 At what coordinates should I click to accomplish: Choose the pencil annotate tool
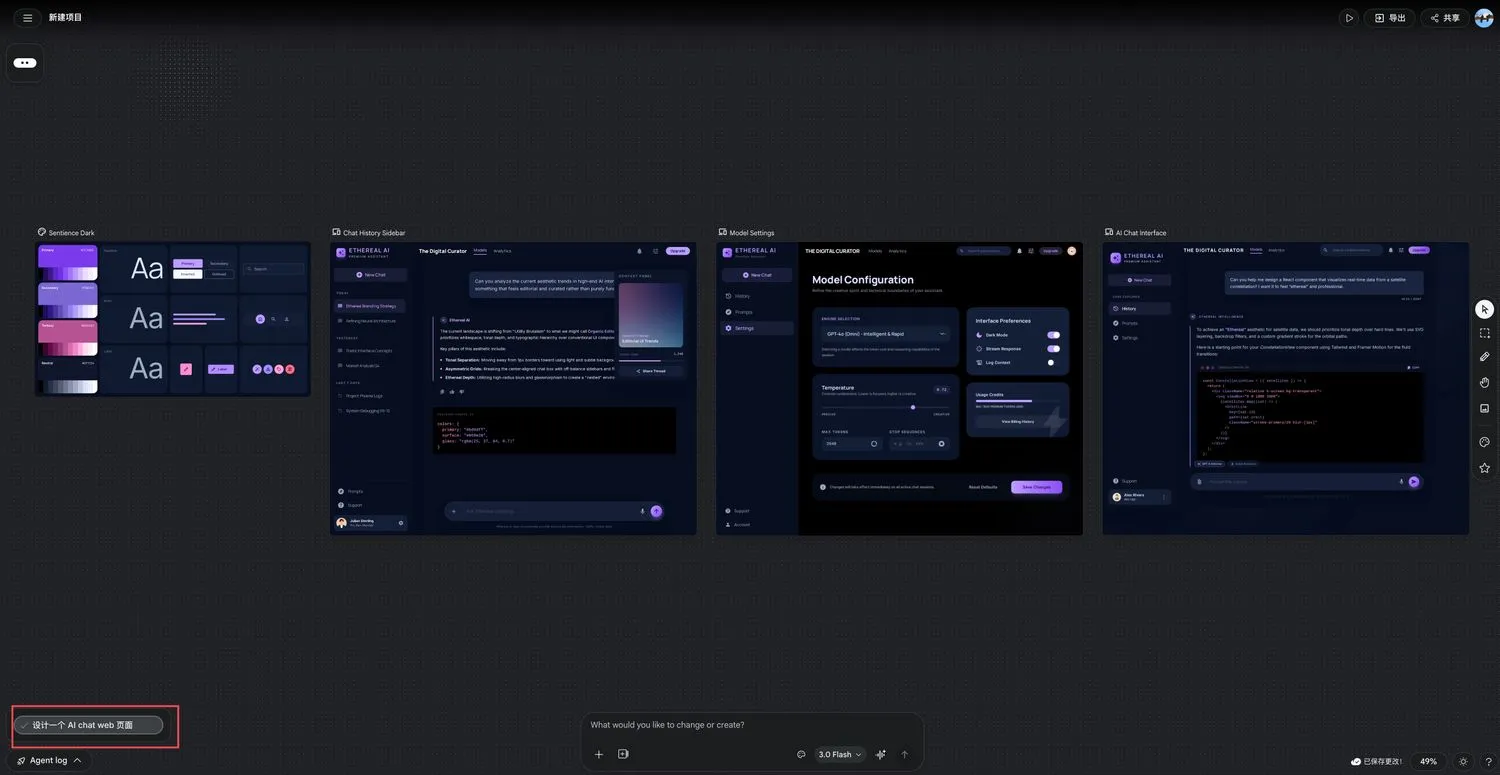1484,357
